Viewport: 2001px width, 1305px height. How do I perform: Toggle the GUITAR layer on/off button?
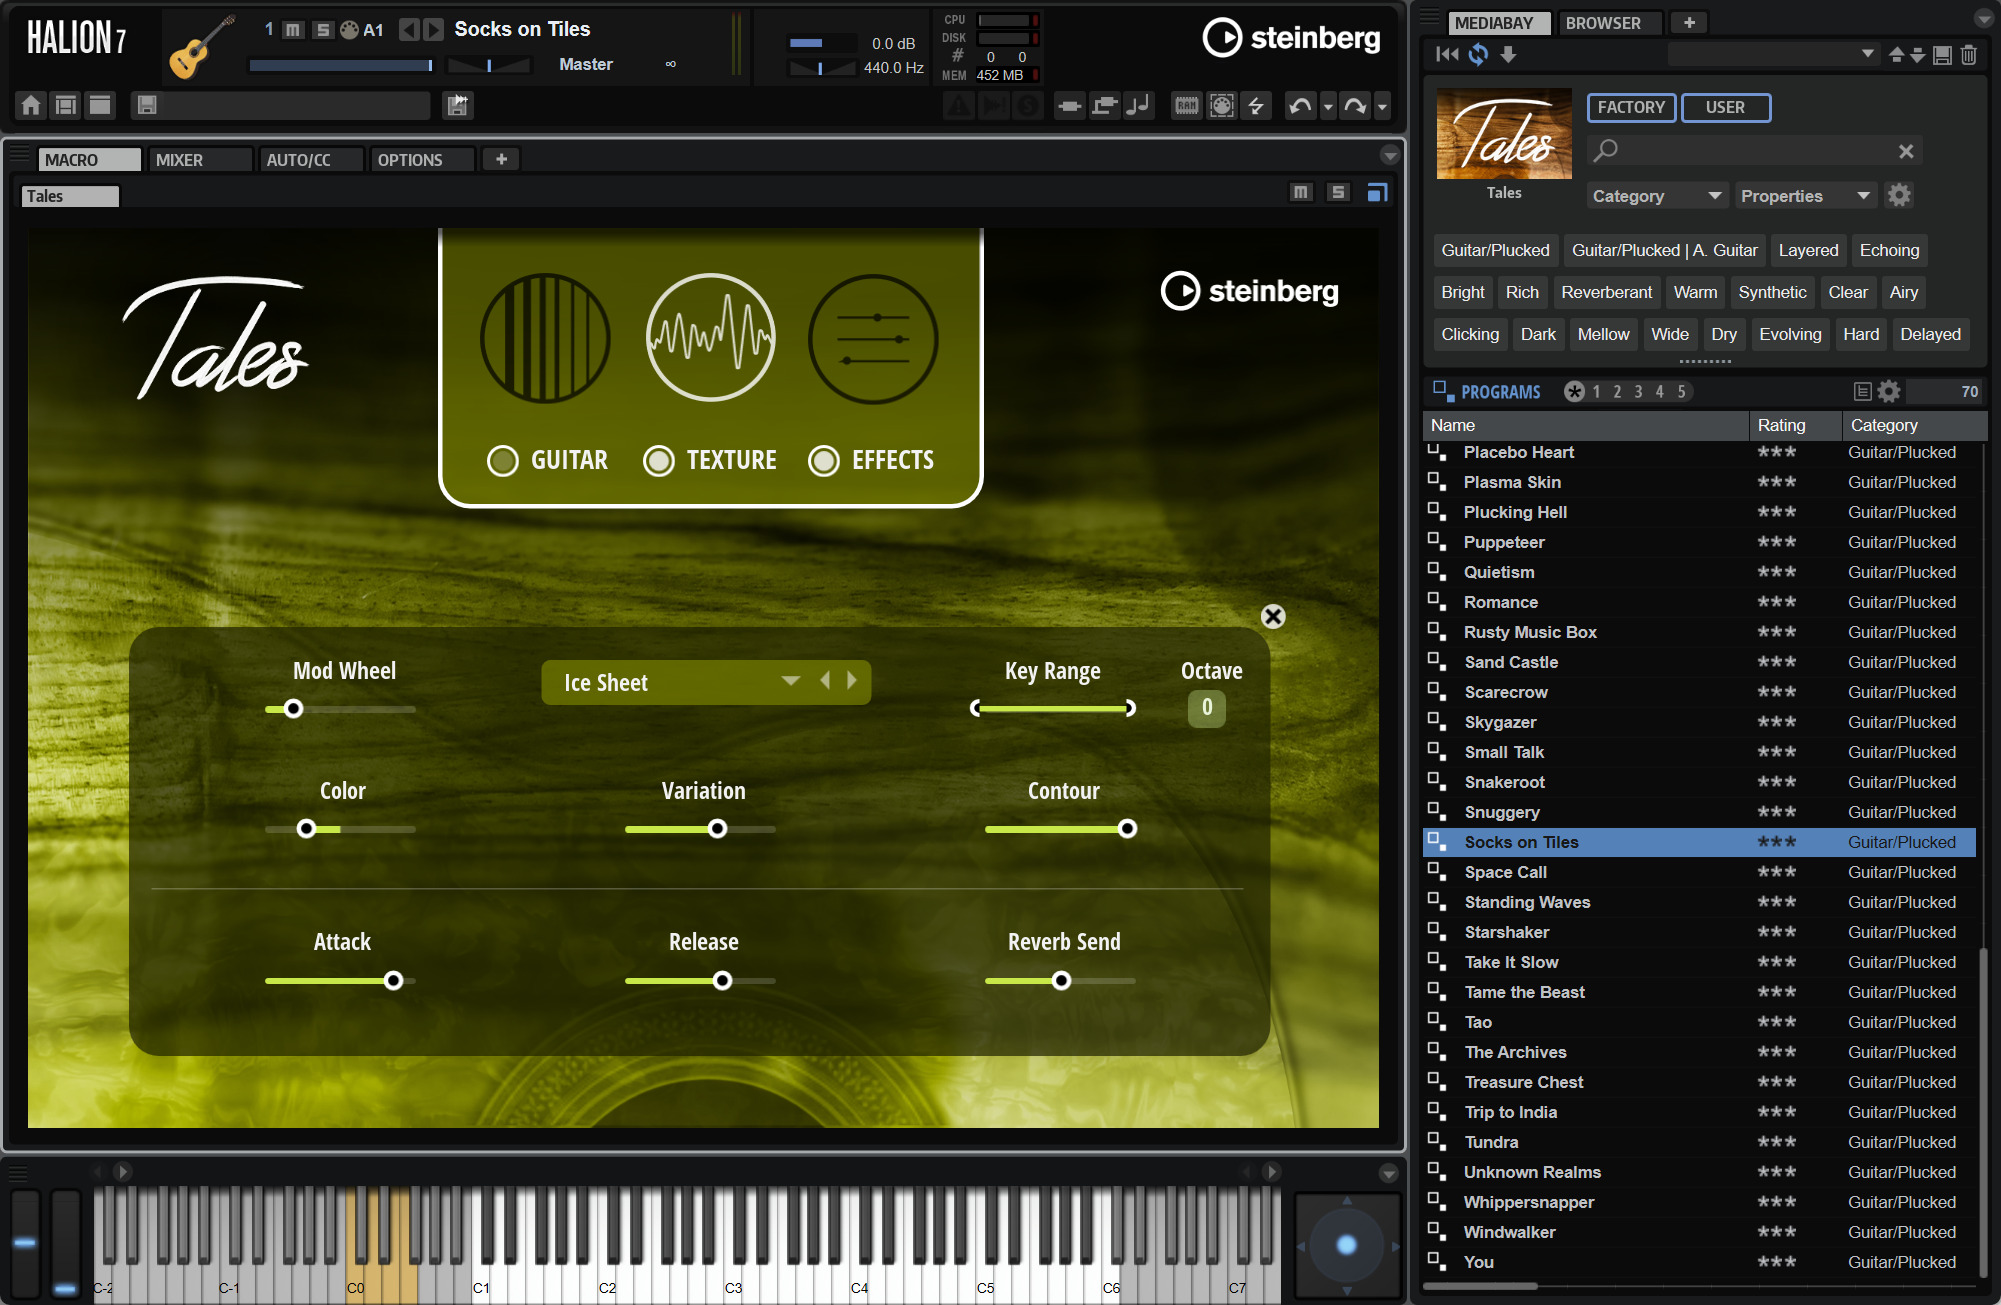502,461
